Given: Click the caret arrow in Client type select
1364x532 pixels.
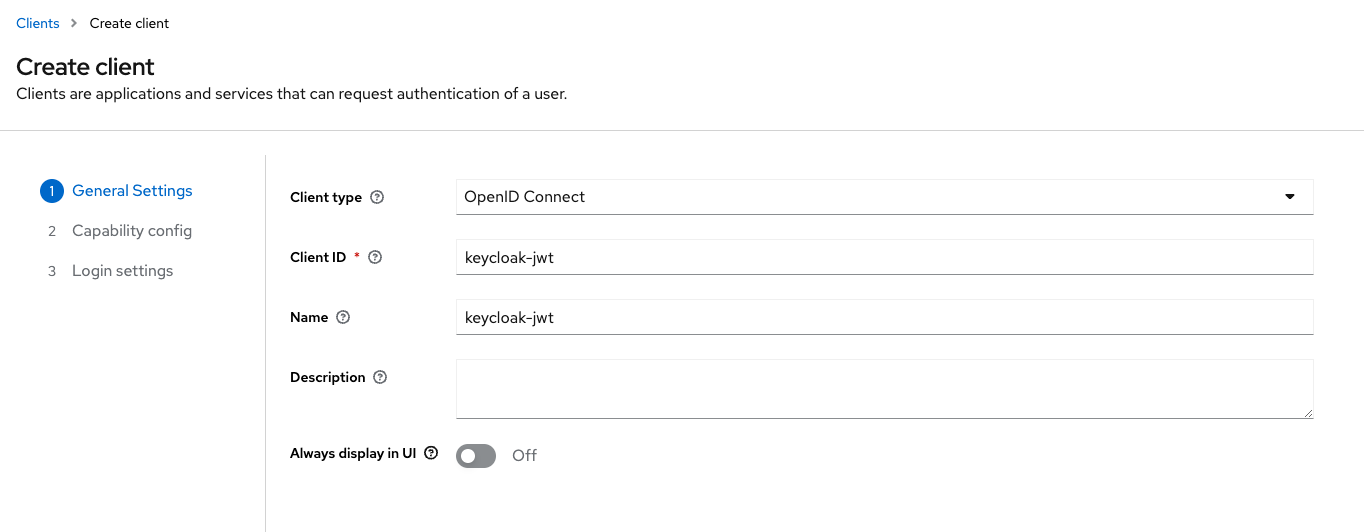Looking at the screenshot, I should (x=1290, y=197).
